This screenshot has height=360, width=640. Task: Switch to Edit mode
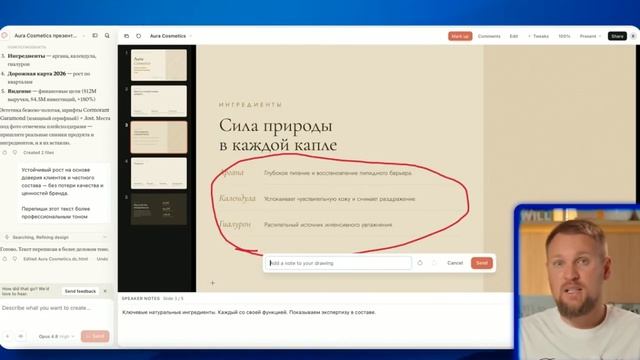514,36
